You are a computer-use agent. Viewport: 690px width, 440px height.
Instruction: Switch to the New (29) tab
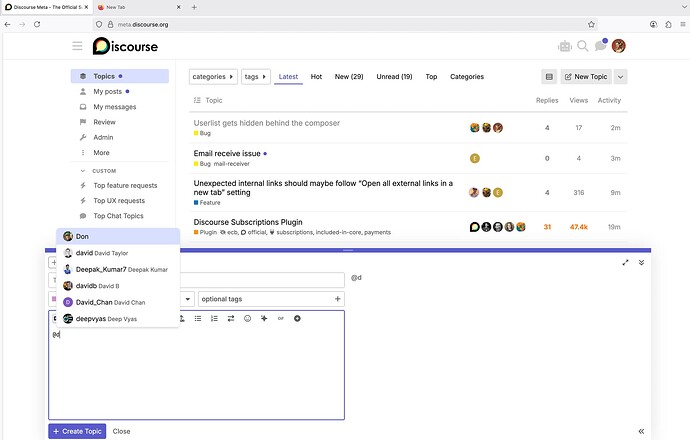coord(349,77)
